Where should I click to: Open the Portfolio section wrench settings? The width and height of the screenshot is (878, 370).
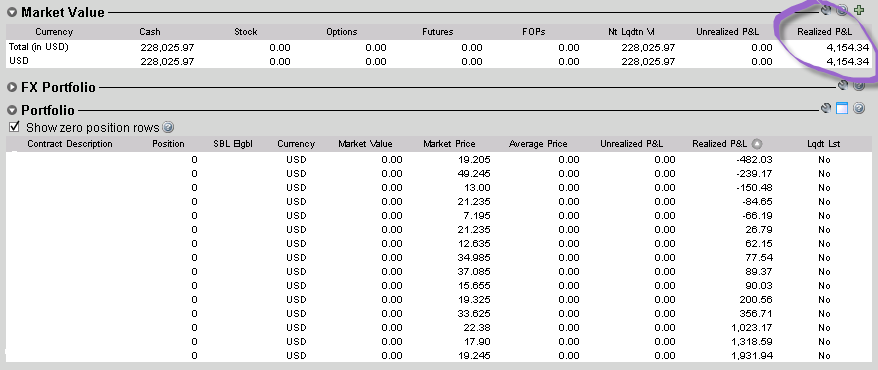tap(826, 108)
